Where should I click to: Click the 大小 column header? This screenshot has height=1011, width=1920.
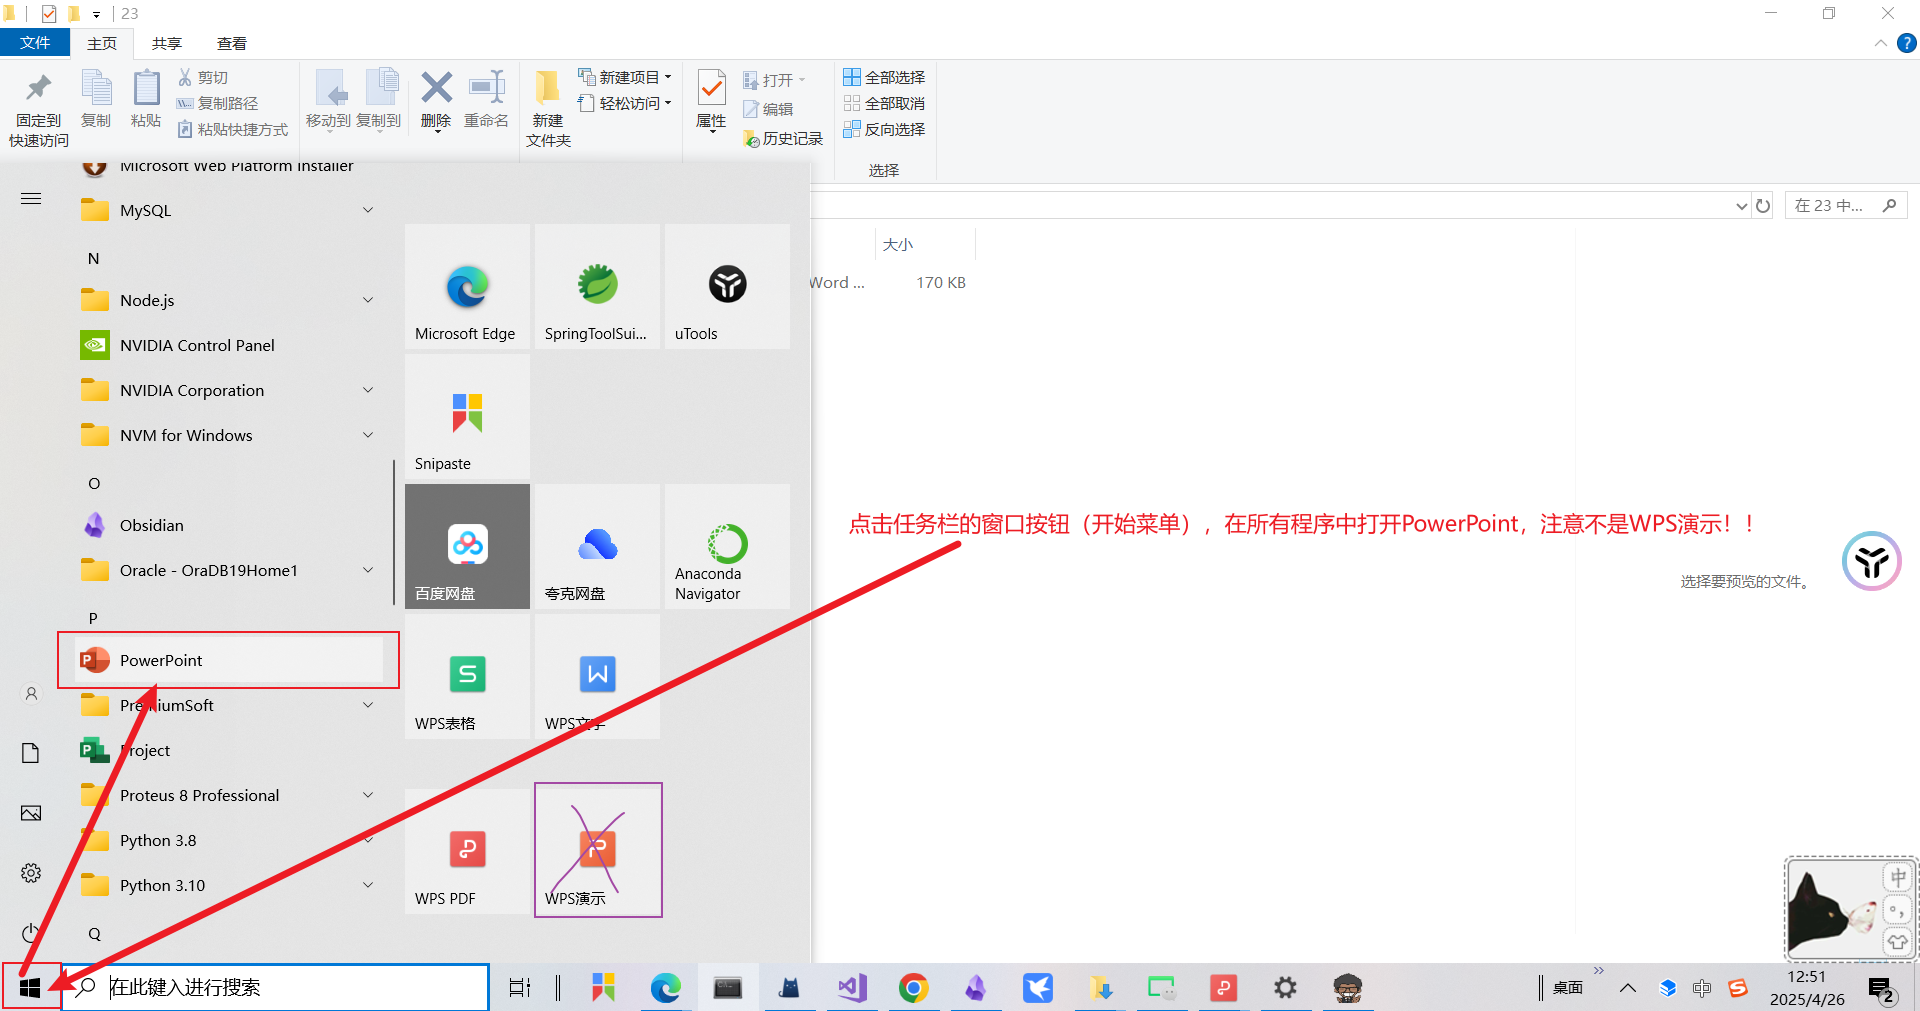924,244
